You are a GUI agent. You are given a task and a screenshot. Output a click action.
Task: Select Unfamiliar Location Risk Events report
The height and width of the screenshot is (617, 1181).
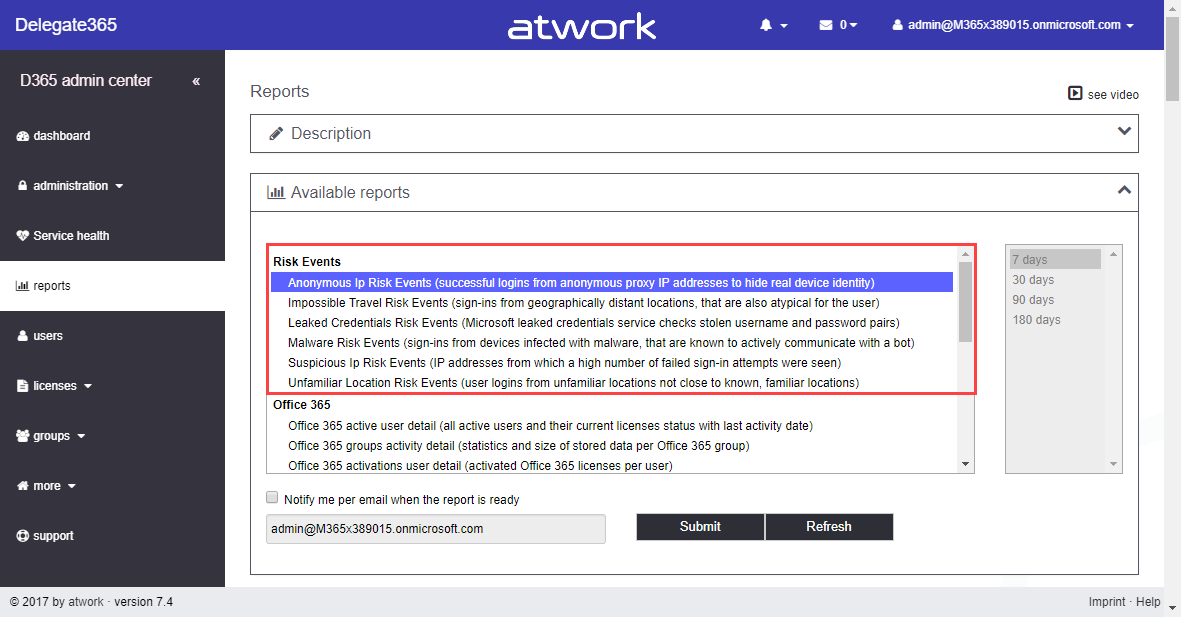(x=612, y=383)
